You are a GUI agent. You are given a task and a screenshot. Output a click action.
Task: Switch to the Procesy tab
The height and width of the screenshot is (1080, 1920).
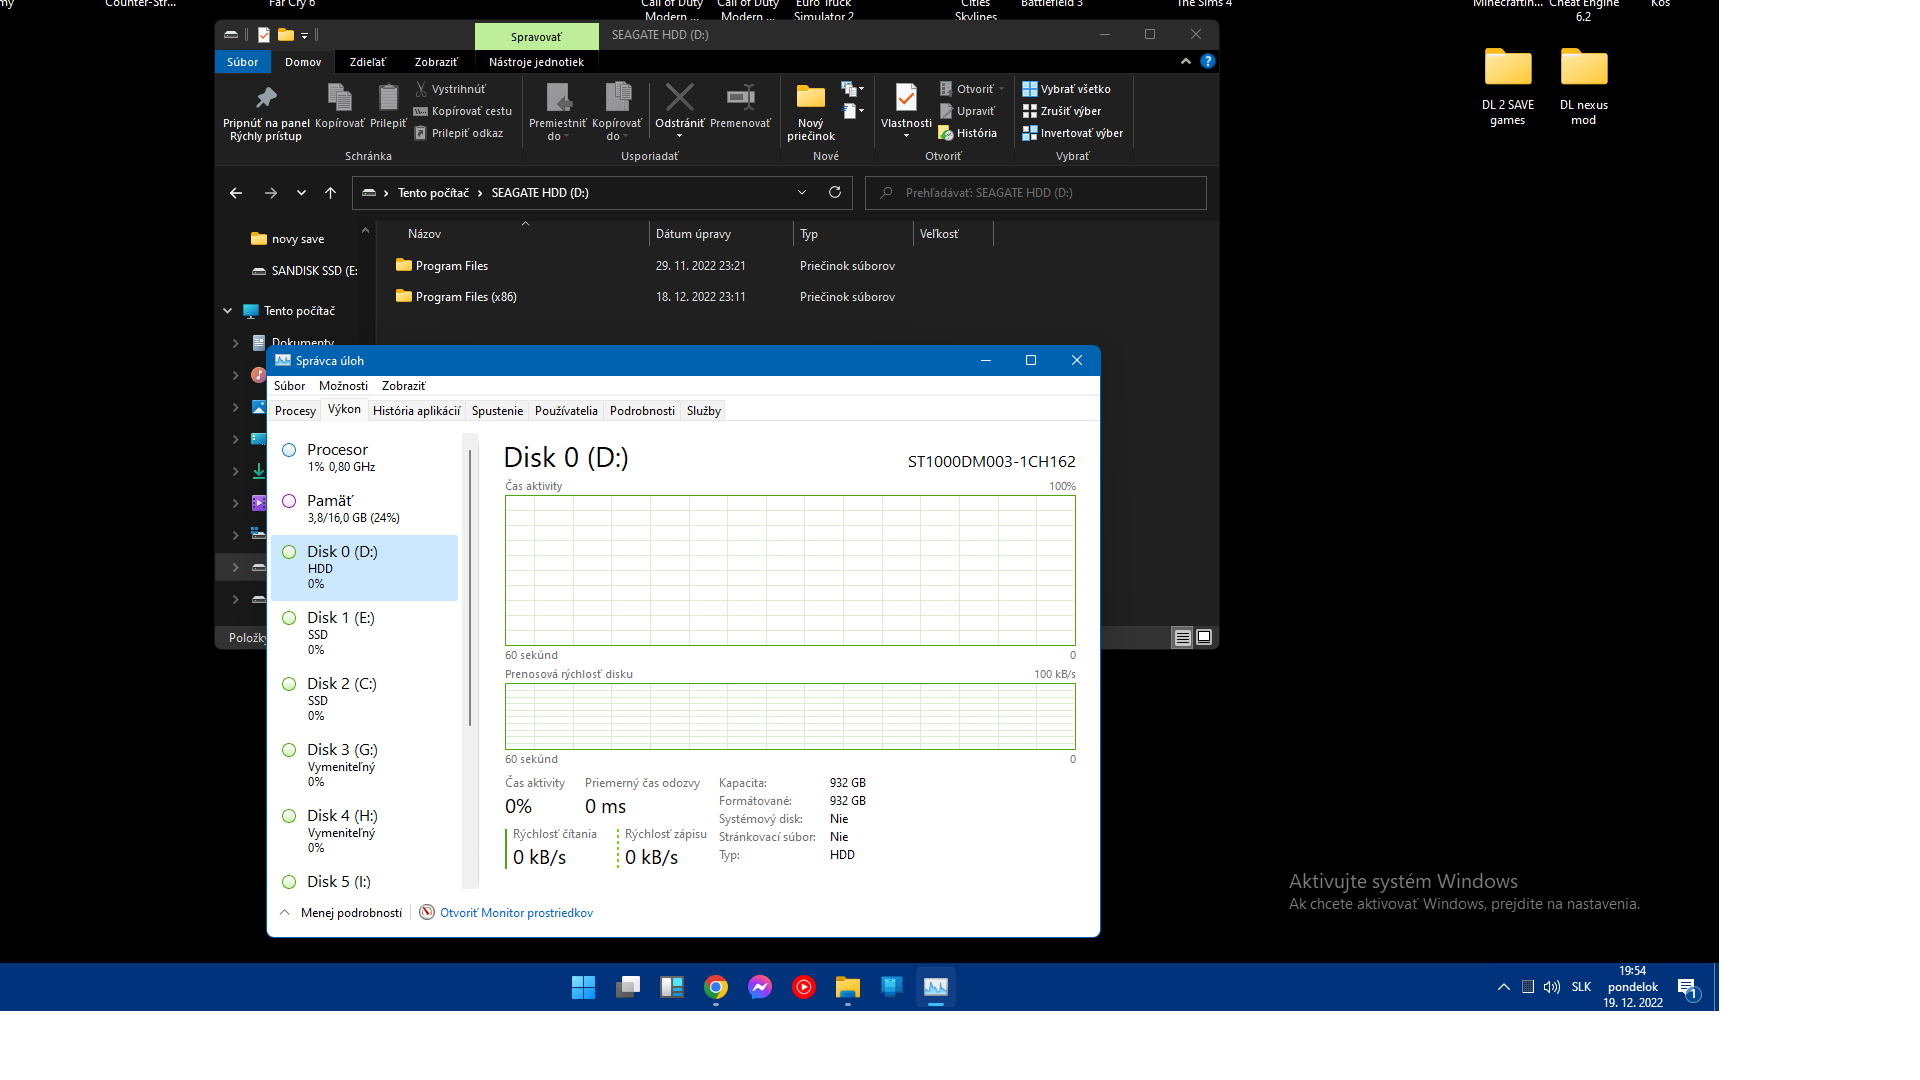pos(295,411)
